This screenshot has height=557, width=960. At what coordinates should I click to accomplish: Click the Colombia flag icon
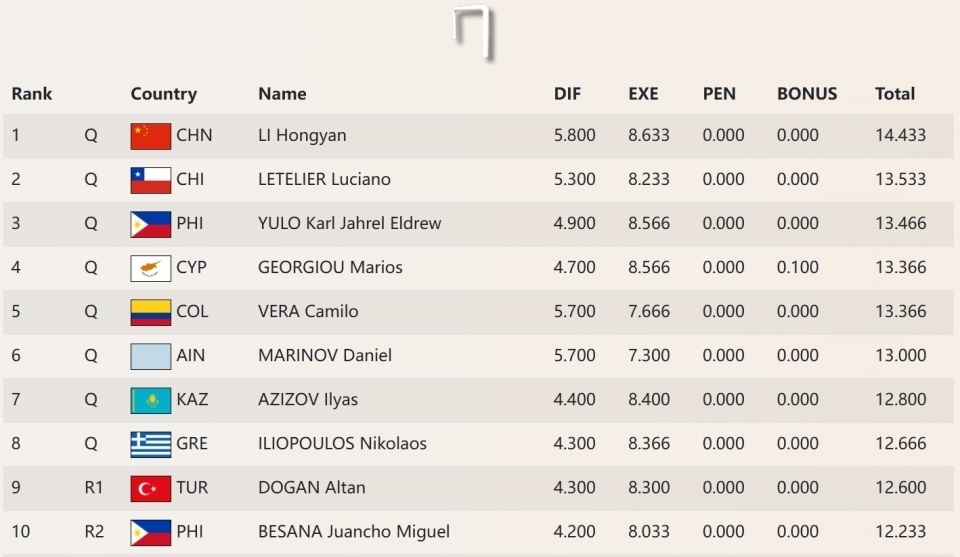(150, 312)
